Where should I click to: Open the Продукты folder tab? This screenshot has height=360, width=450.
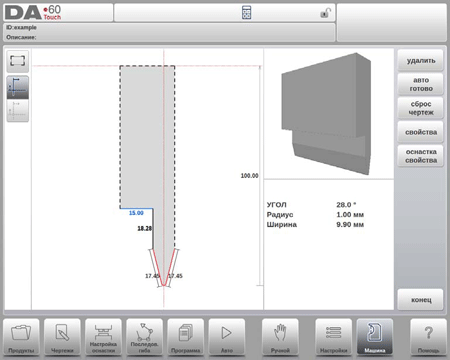pos(21,337)
